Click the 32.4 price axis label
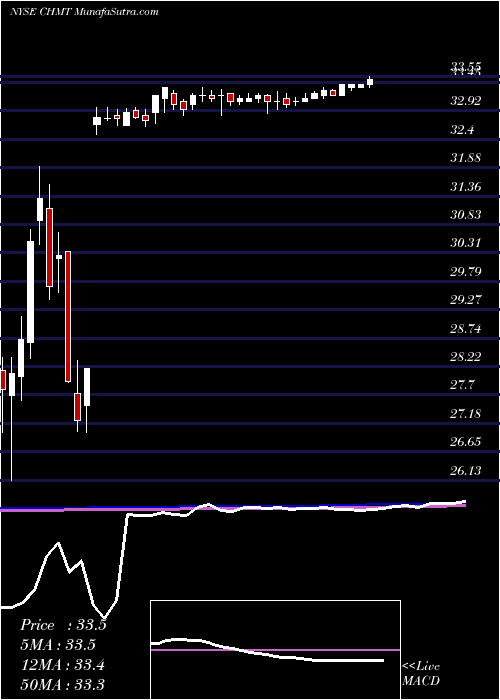Image resolution: width=500 pixels, height=700 pixels. pyautogui.click(x=461, y=129)
